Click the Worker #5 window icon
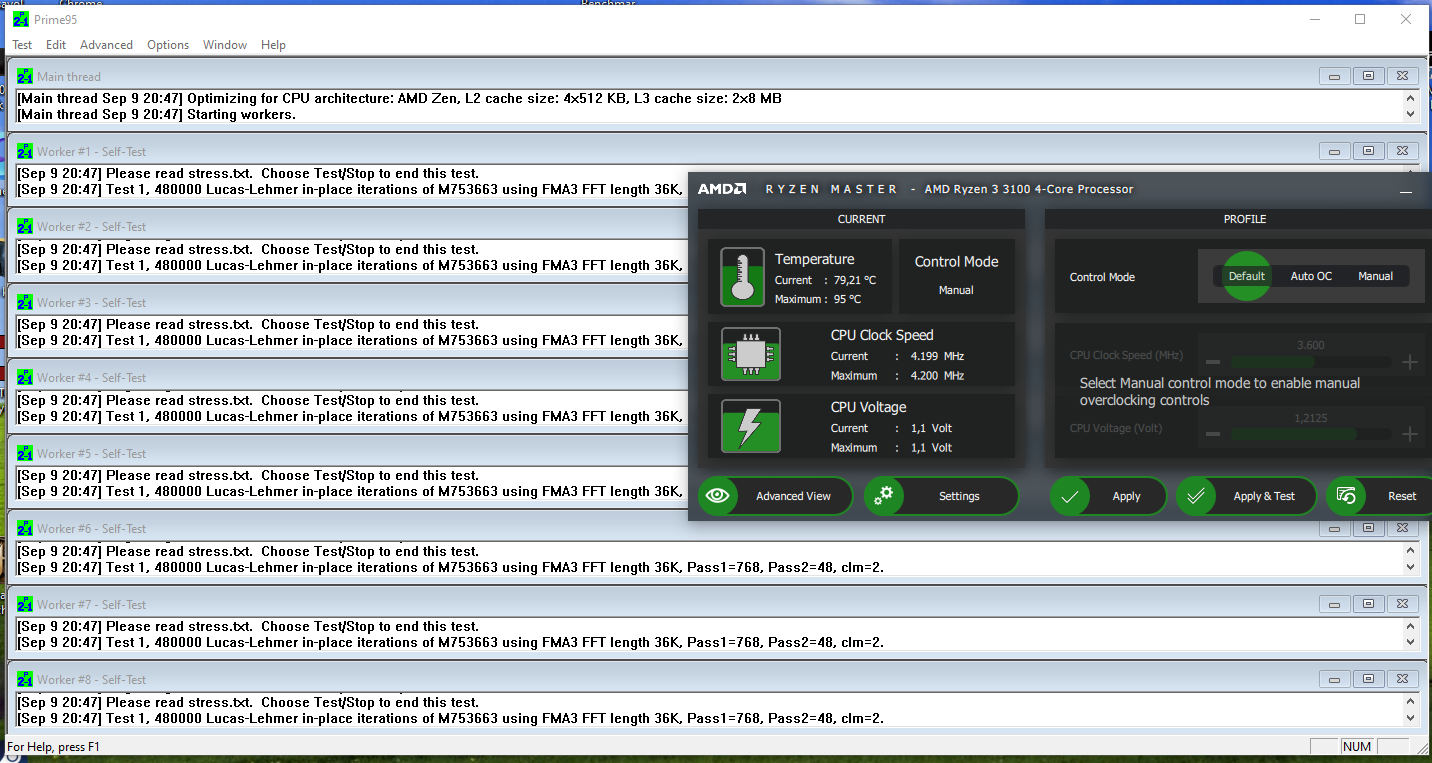Image resolution: width=1432 pixels, height=763 pixels. 25,453
